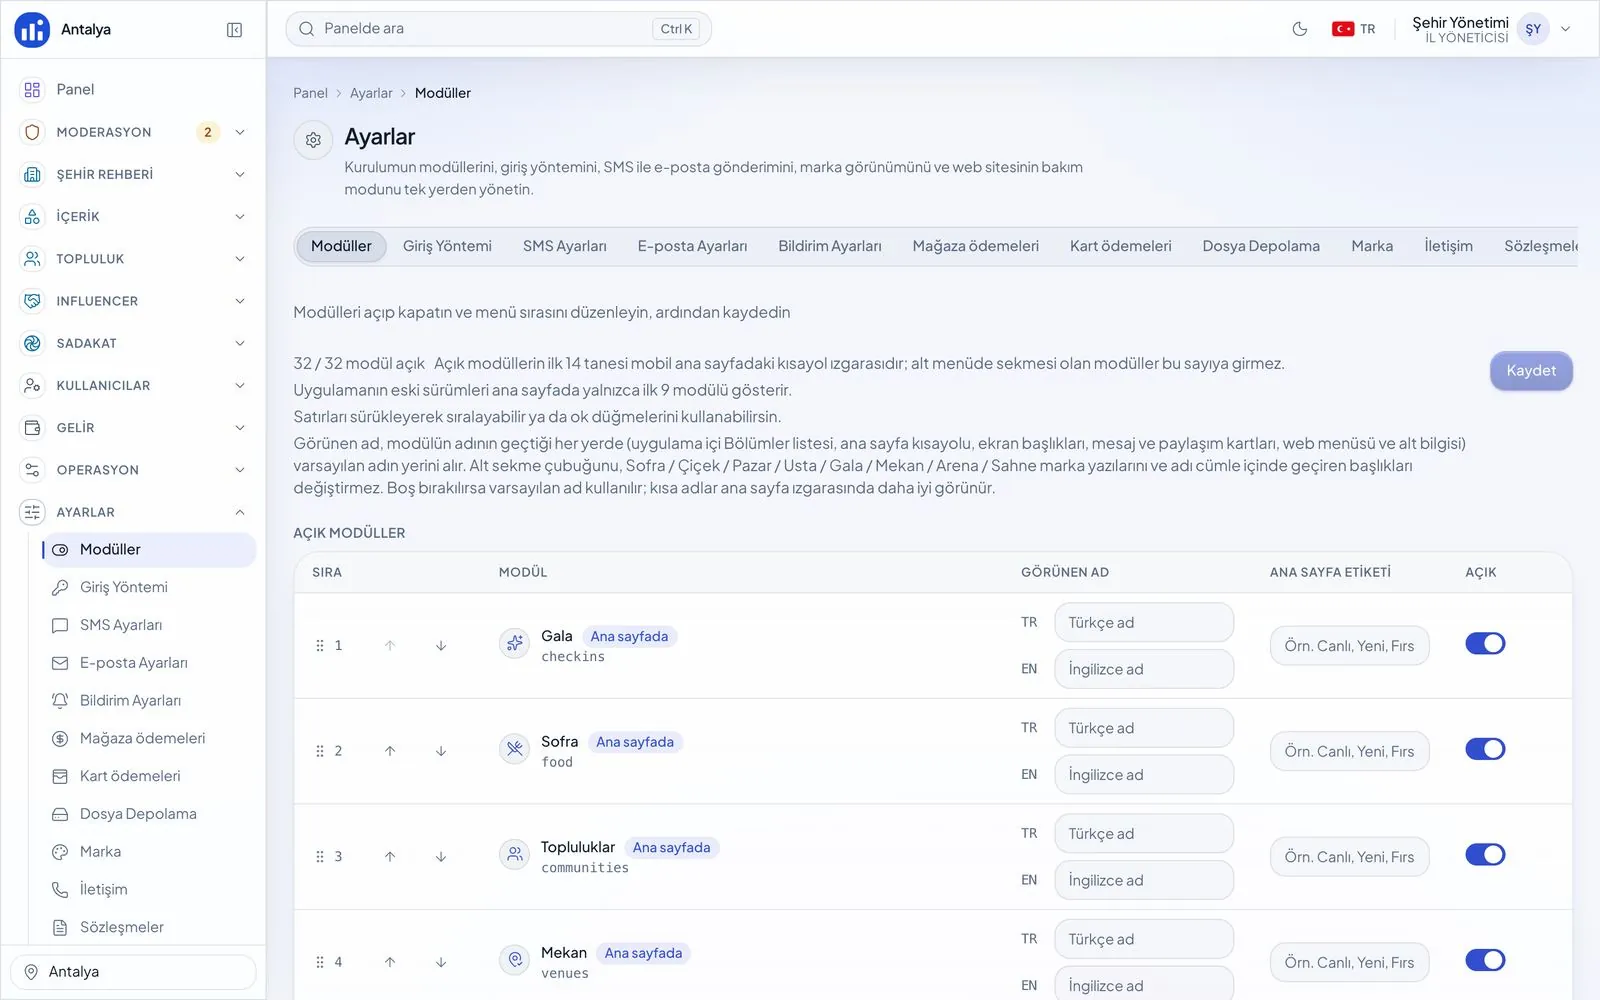The image size is (1600, 1000).
Task: Switch to the Giriş Yöntemi tab
Action: point(447,246)
